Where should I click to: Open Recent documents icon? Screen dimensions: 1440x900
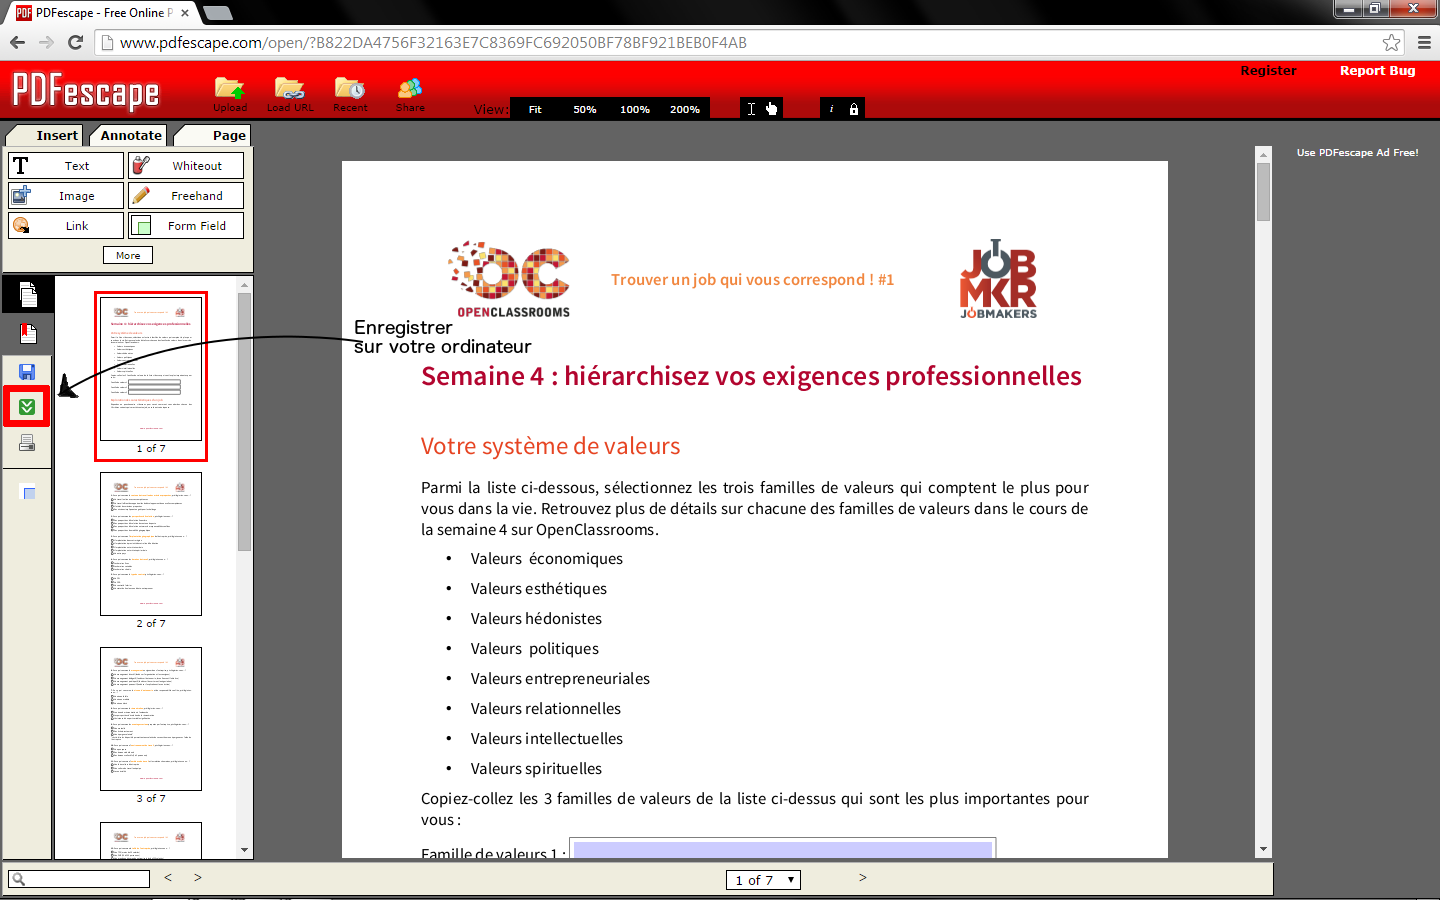(350, 89)
